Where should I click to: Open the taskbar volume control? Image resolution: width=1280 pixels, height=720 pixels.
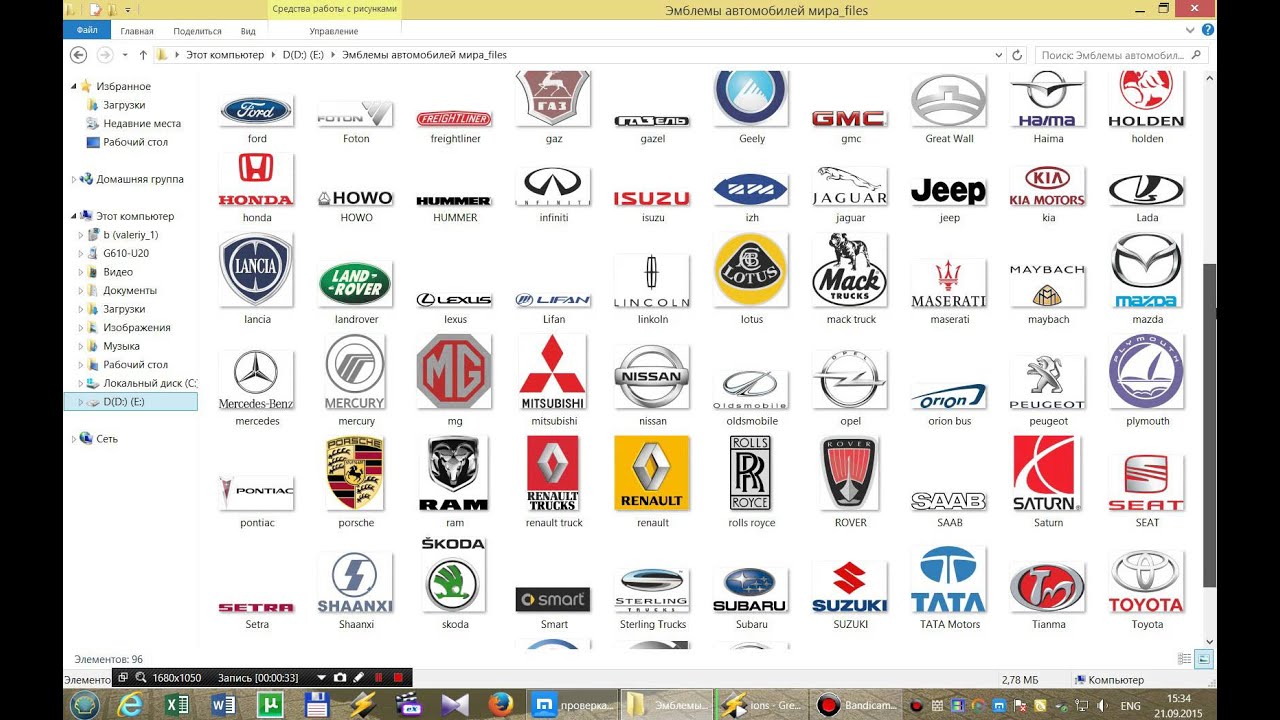click(x=1101, y=706)
